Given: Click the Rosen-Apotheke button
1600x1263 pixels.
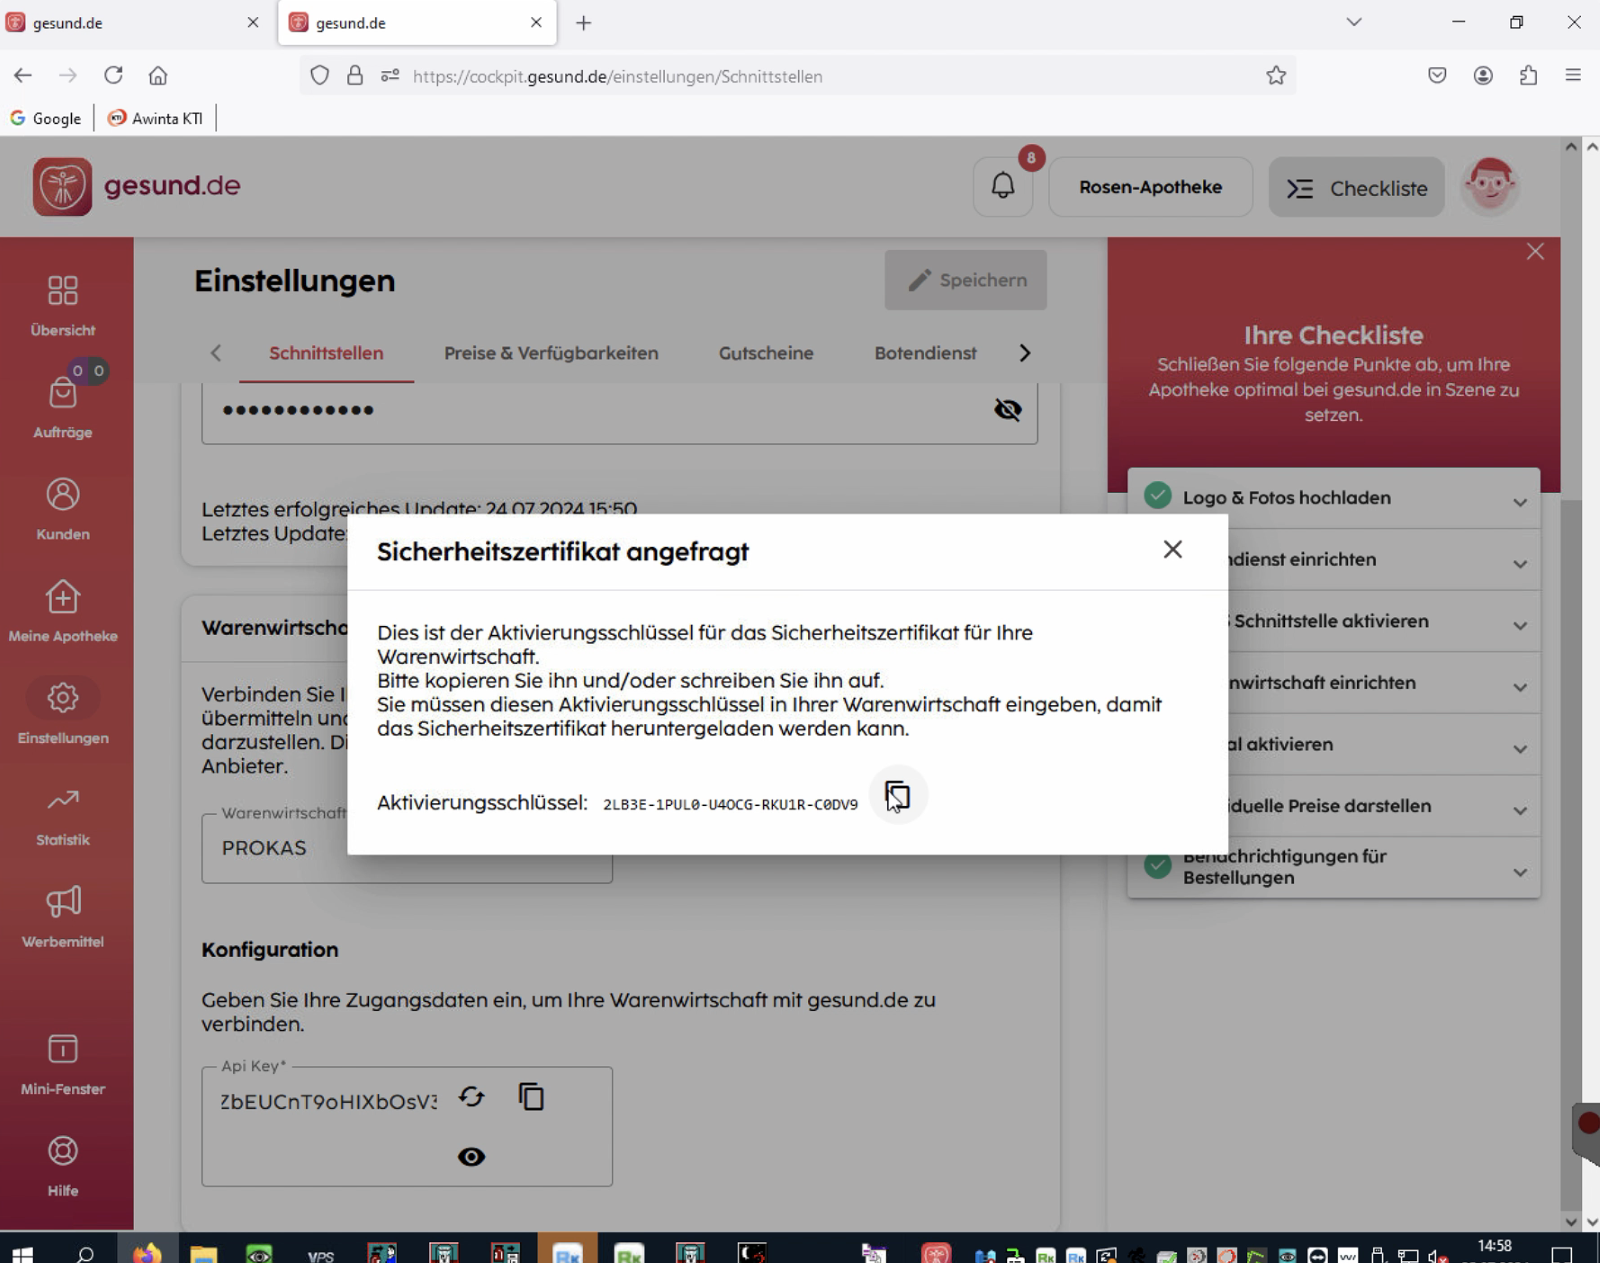Looking at the screenshot, I should pos(1150,187).
